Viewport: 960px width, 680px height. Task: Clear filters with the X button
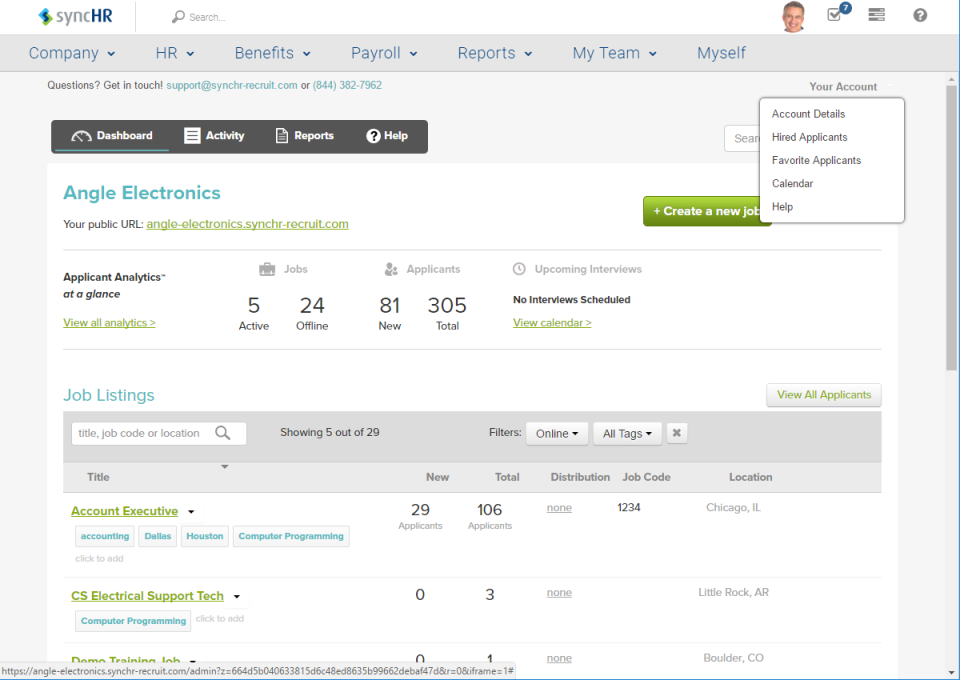(x=677, y=433)
